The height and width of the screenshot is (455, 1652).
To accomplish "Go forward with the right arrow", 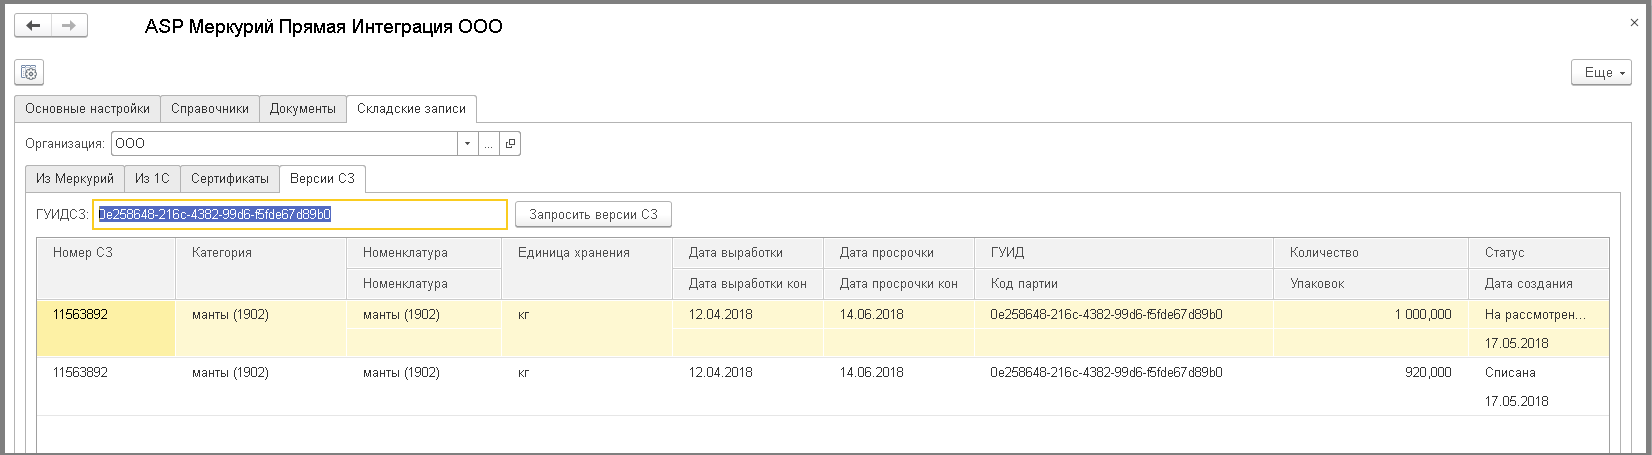I will click(69, 26).
